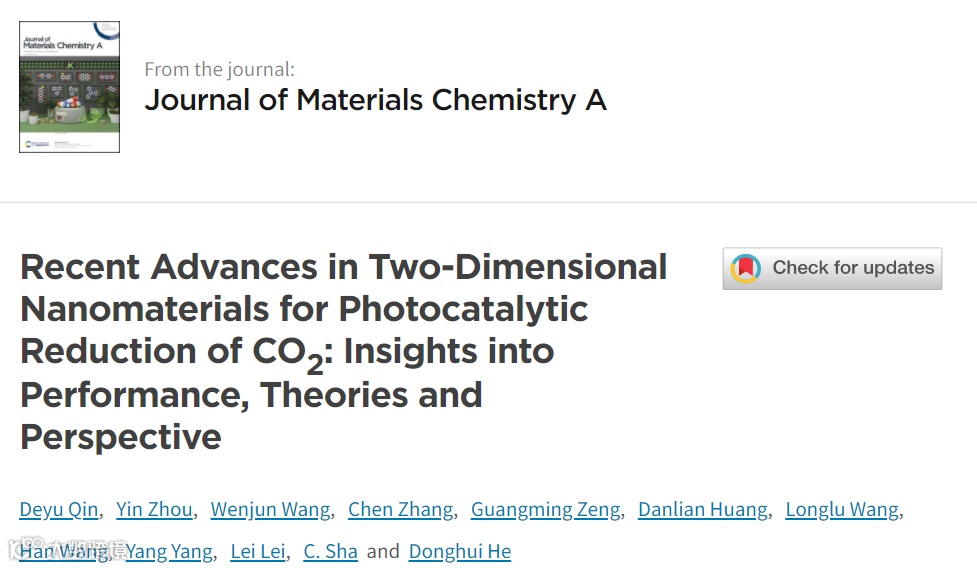Click author name Chen Zhang

click(402, 510)
